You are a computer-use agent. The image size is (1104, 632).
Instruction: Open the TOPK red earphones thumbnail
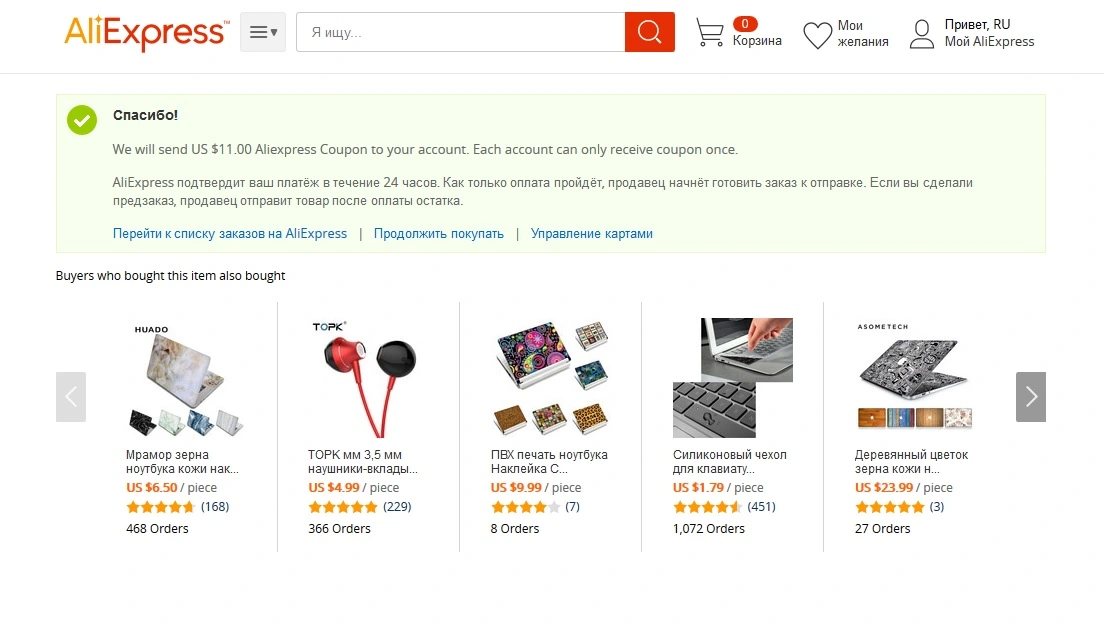(368, 378)
